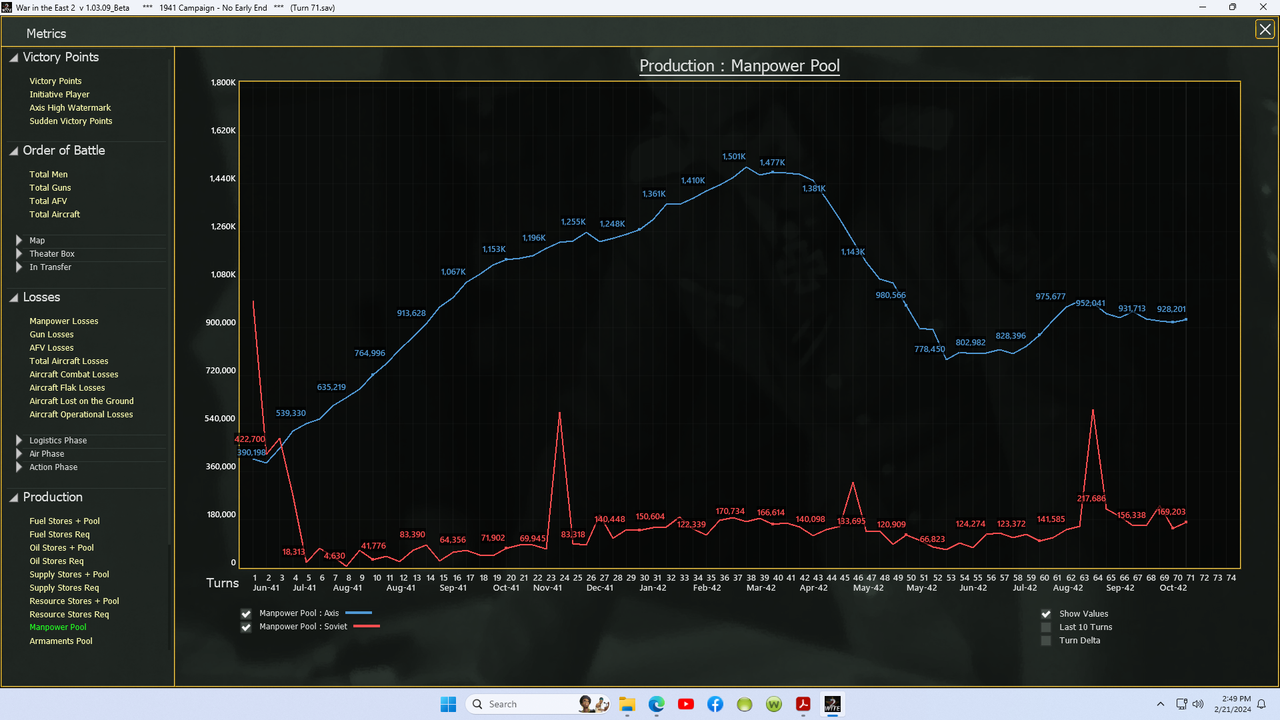Open the Initiative Player metric
Image resolution: width=1280 pixels, height=720 pixels.
[x=60, y=95]
